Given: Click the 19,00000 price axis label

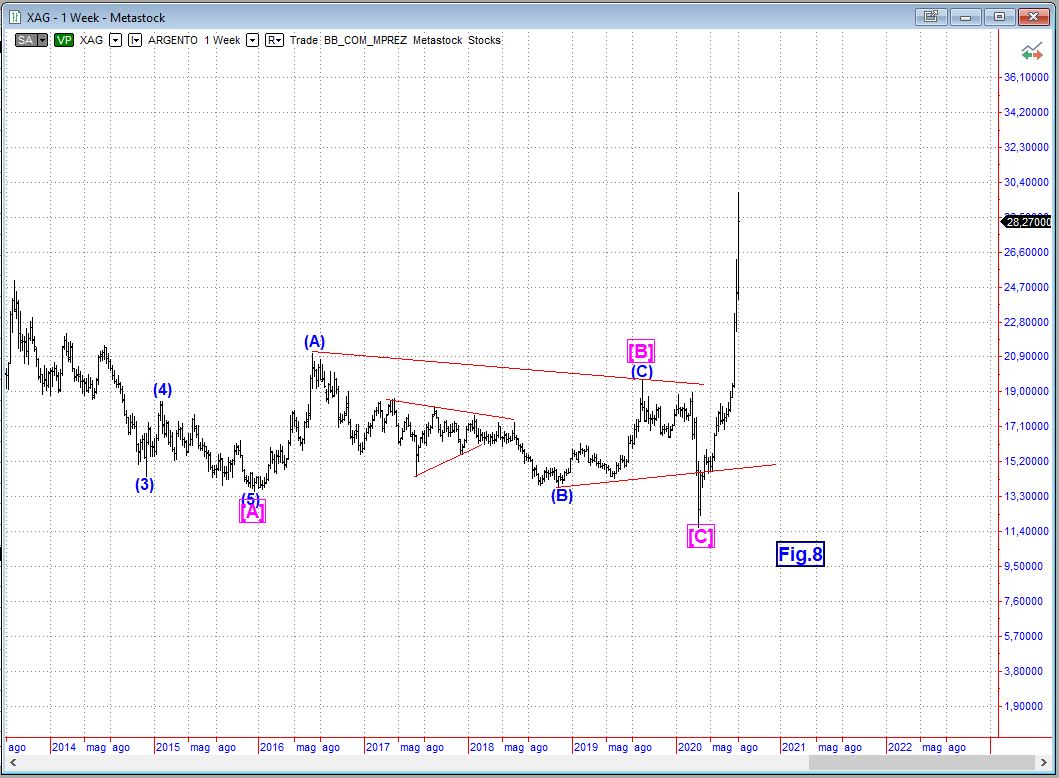Looking at the screenshot, I should click(x=1026, y=391).
